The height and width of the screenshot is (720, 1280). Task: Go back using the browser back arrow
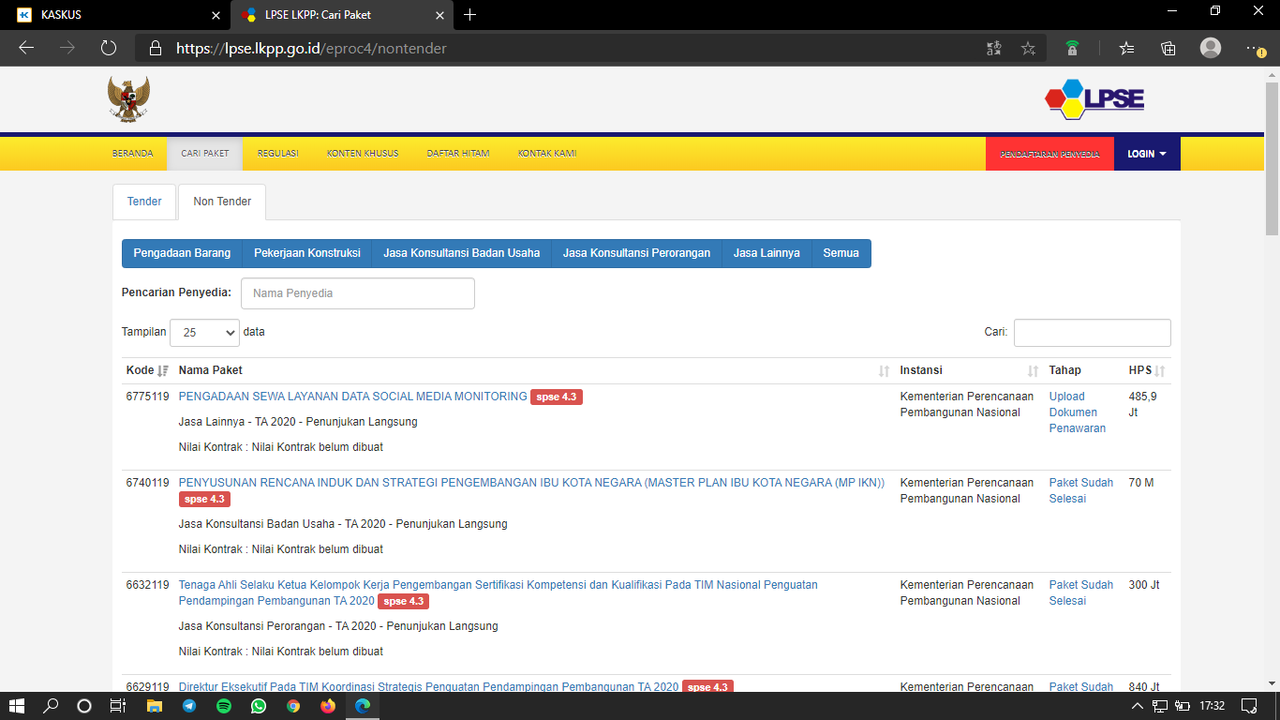(x=26, y=47)
